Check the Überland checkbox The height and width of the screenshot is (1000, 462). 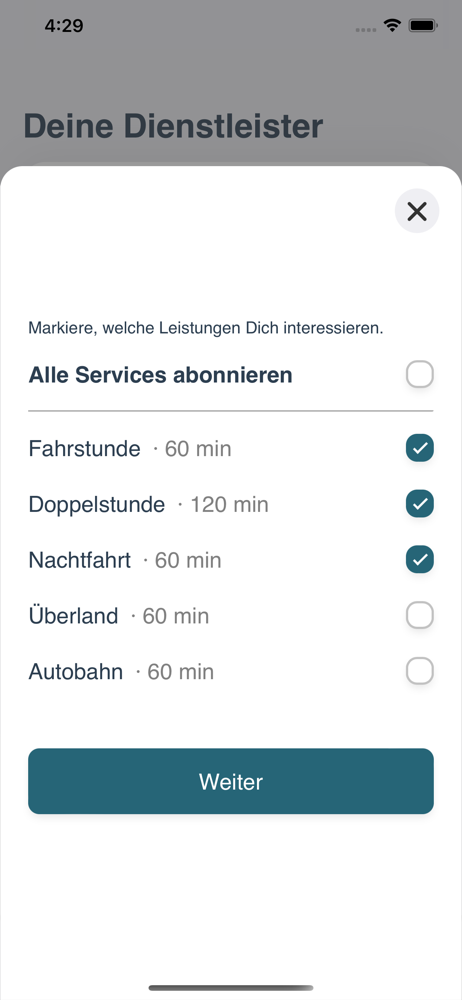[x=420, y=615]
